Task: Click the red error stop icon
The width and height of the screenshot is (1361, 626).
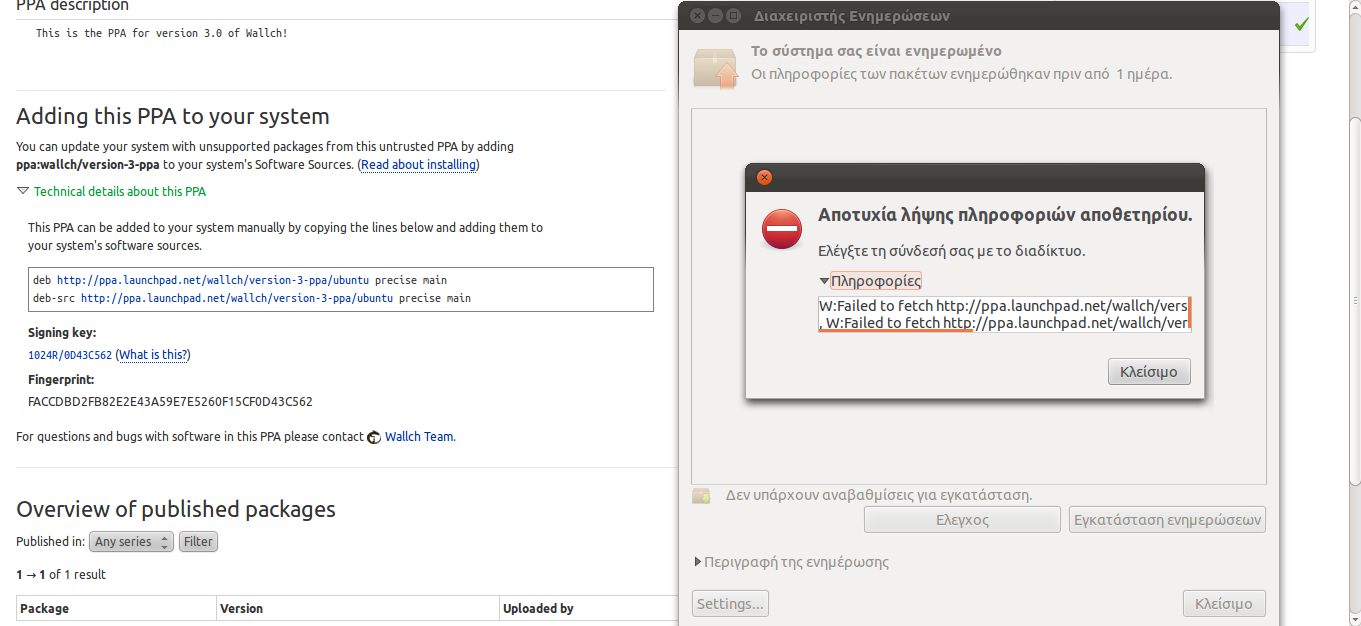Action: coord(782,230)
